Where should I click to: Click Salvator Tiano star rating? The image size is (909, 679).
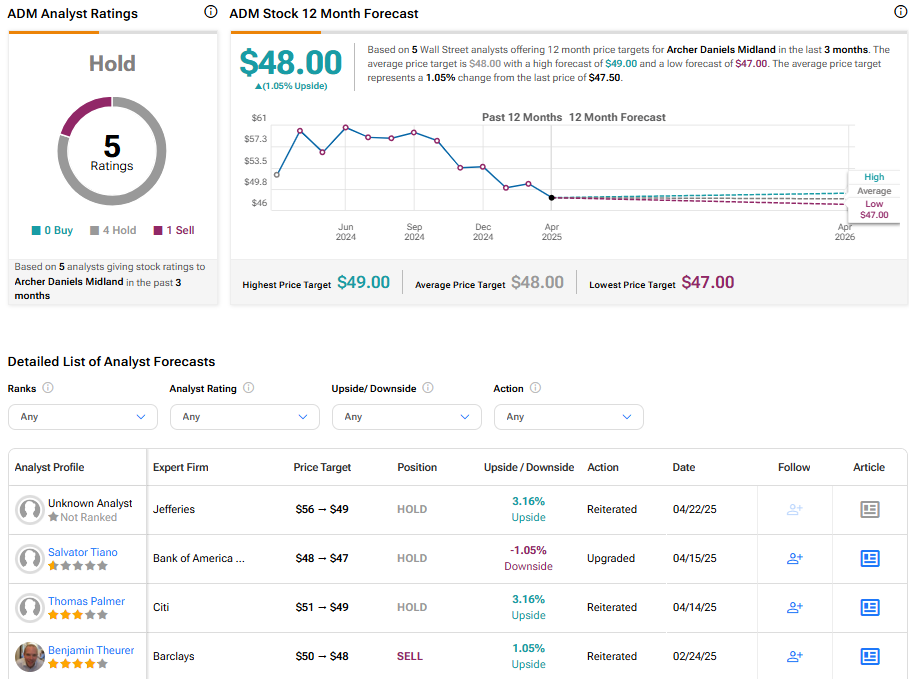(x=78, y=566)
